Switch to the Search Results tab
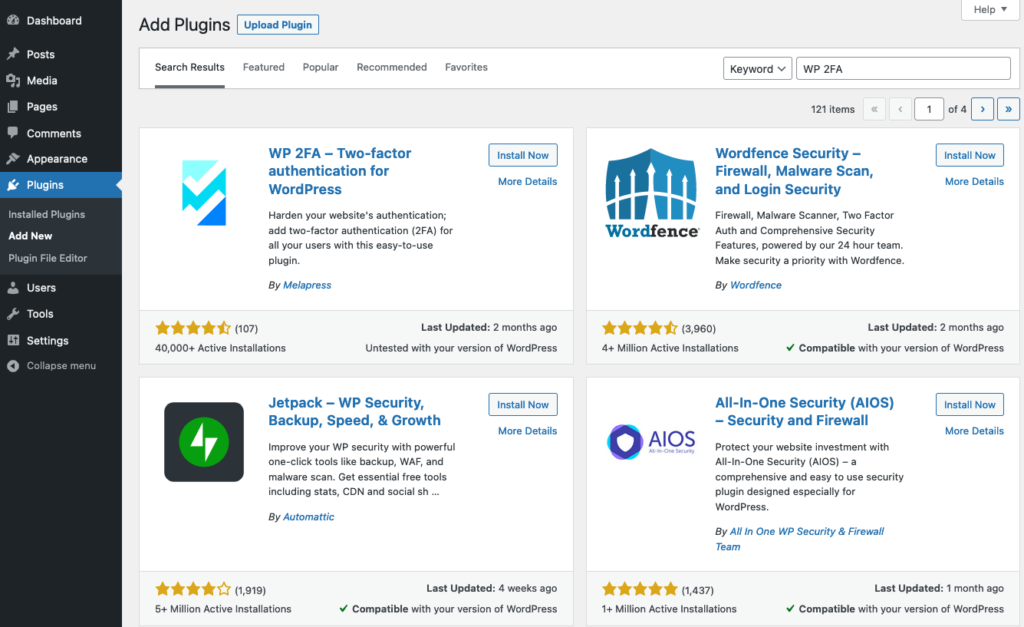The width and height of the screenshot is (1024, 627). click(x=189, y=67)
